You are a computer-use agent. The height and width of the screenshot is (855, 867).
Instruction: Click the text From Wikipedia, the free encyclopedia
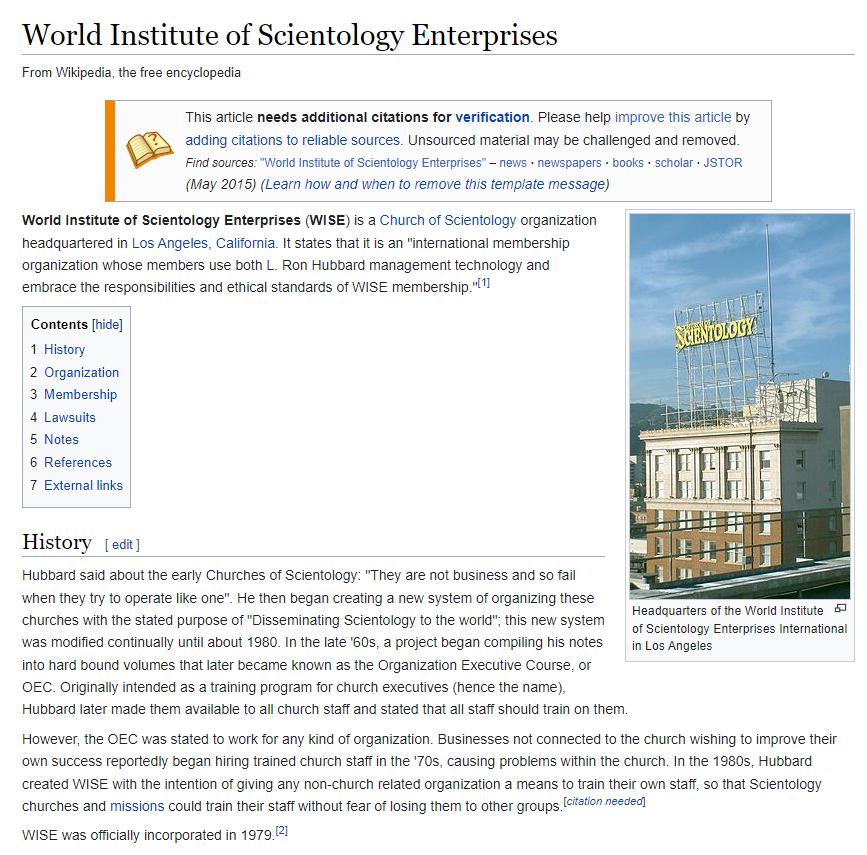pyautogui.click(x=132, y=72)
